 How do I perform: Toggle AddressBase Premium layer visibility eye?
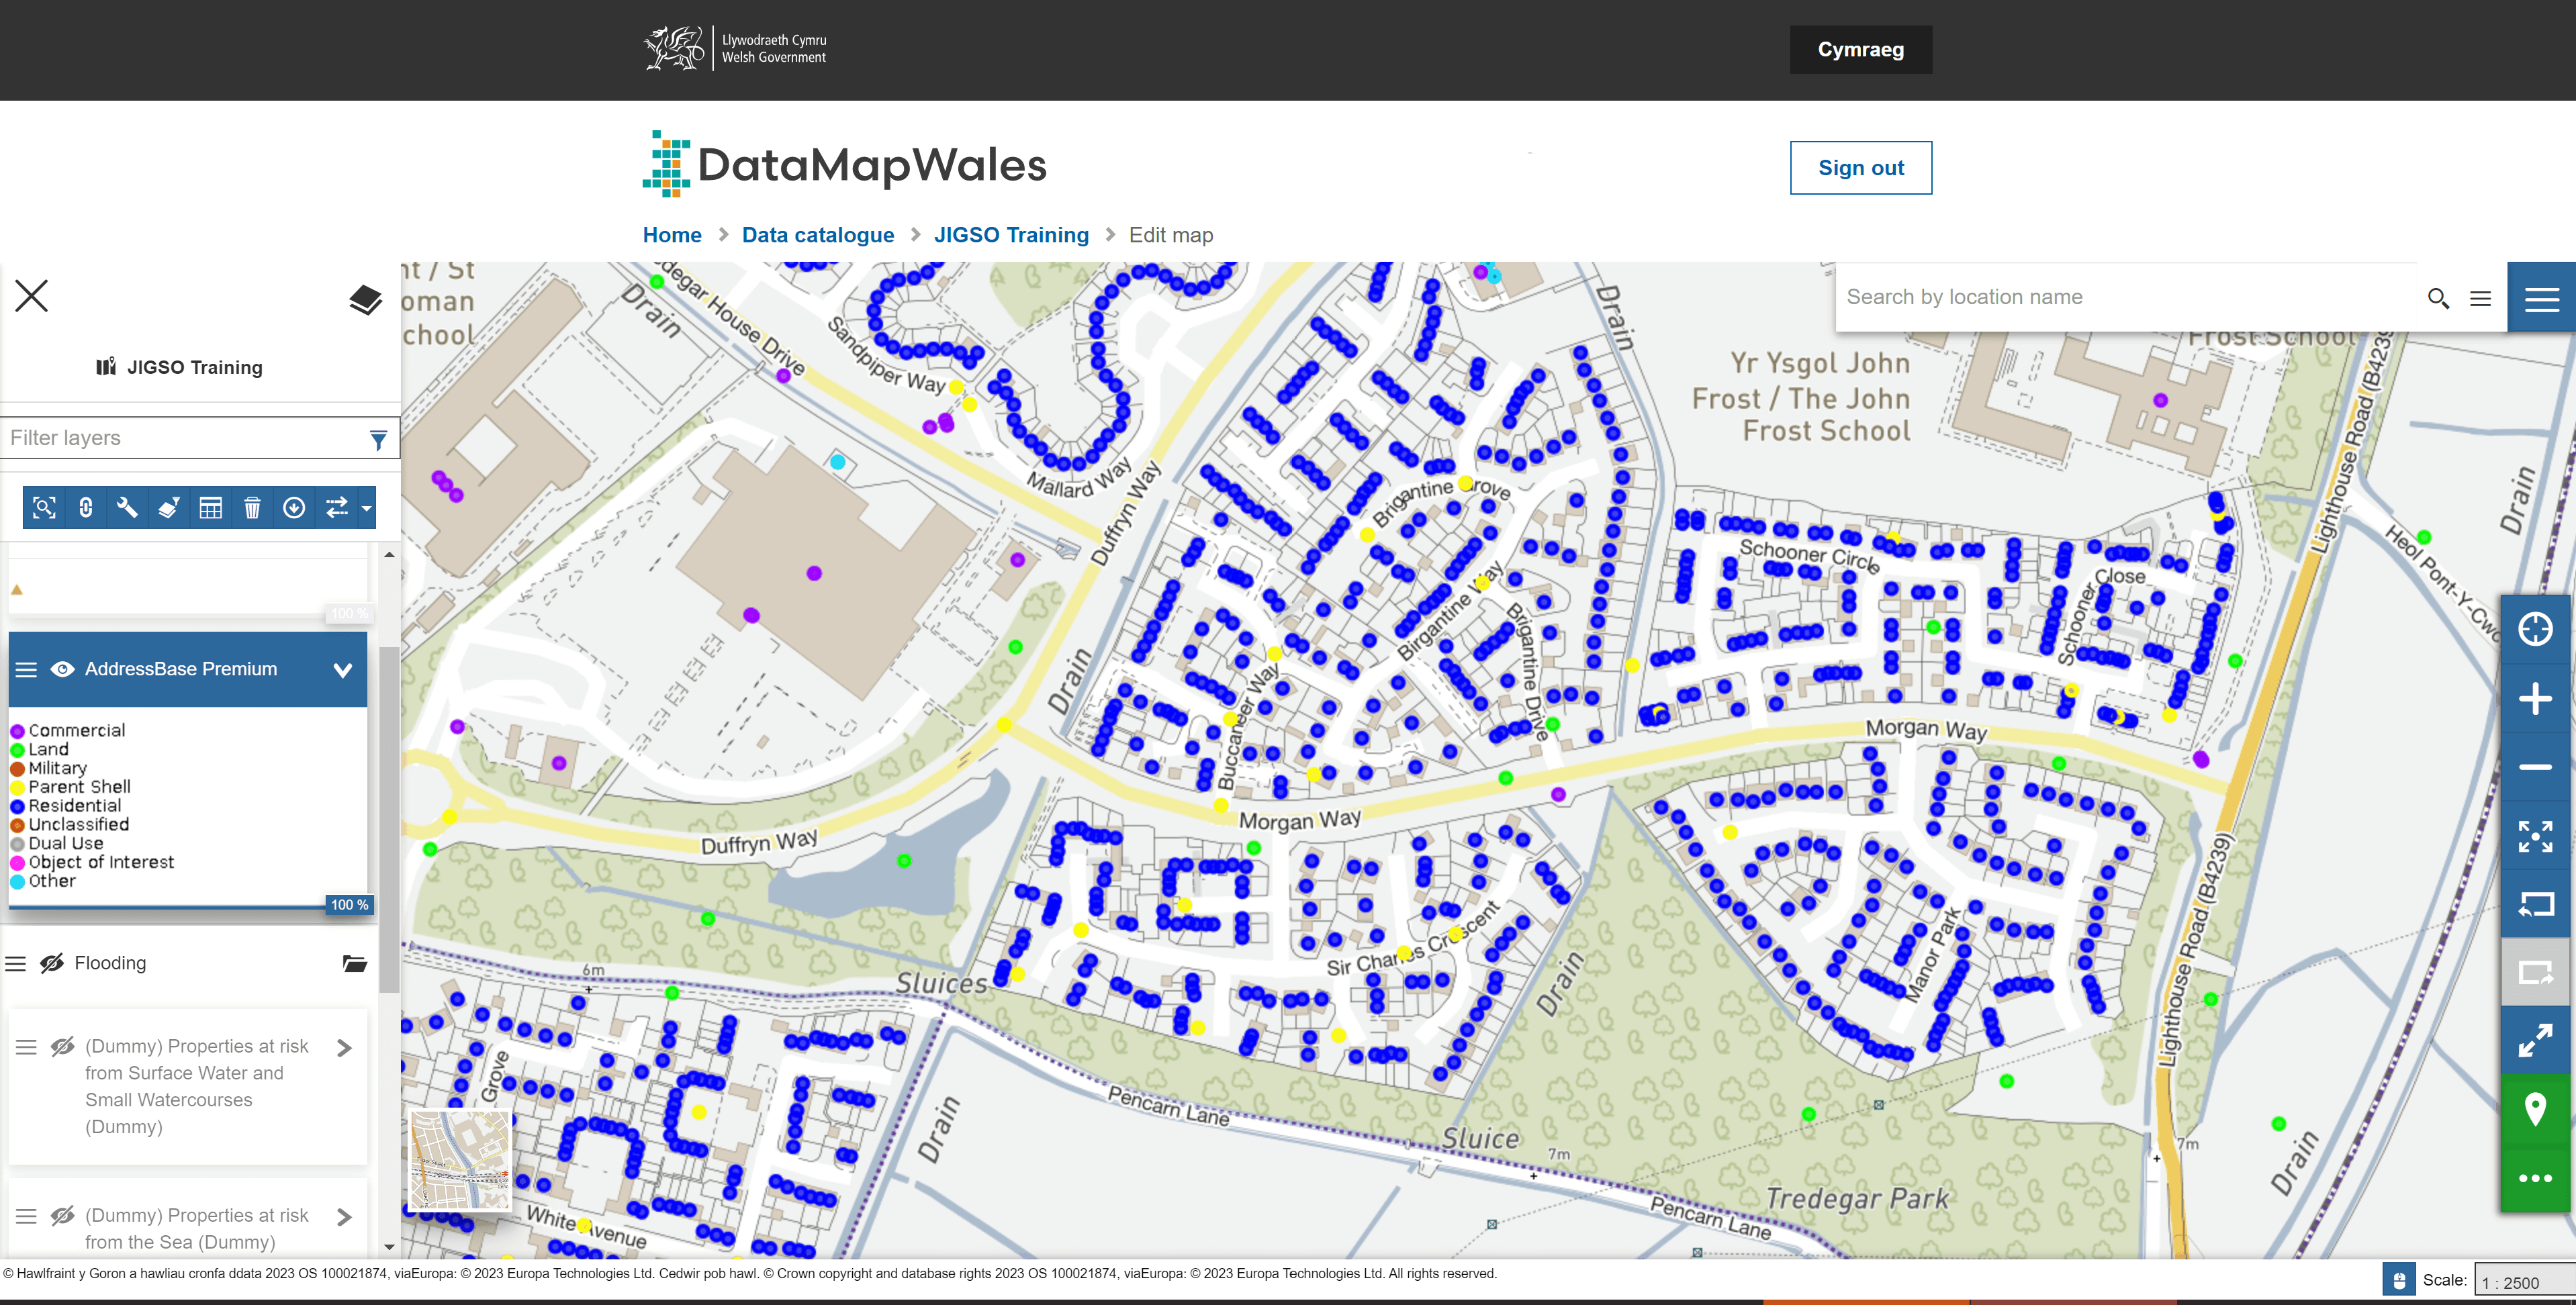(62, 669)
